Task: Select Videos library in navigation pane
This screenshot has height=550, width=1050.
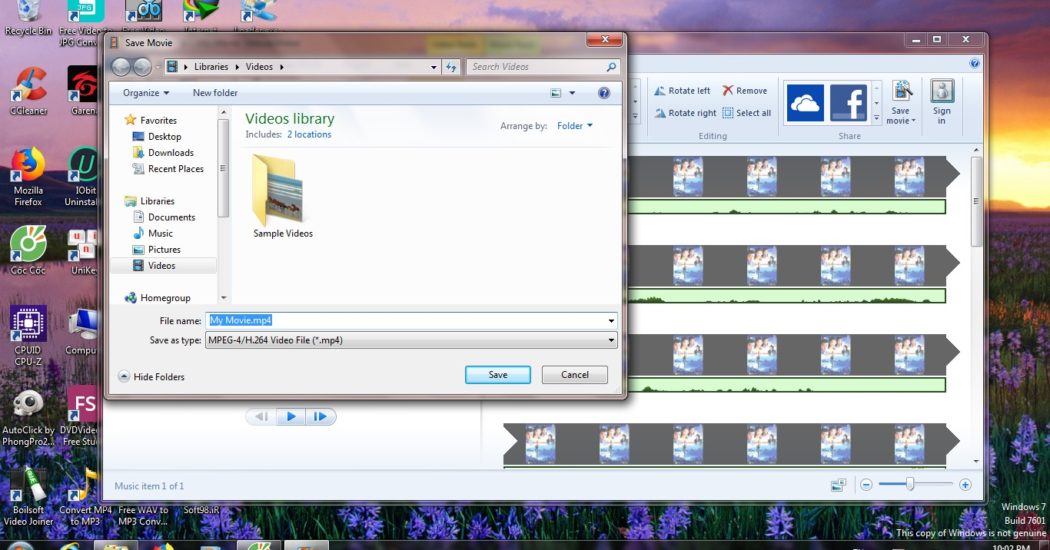Action: coord(154,265)
